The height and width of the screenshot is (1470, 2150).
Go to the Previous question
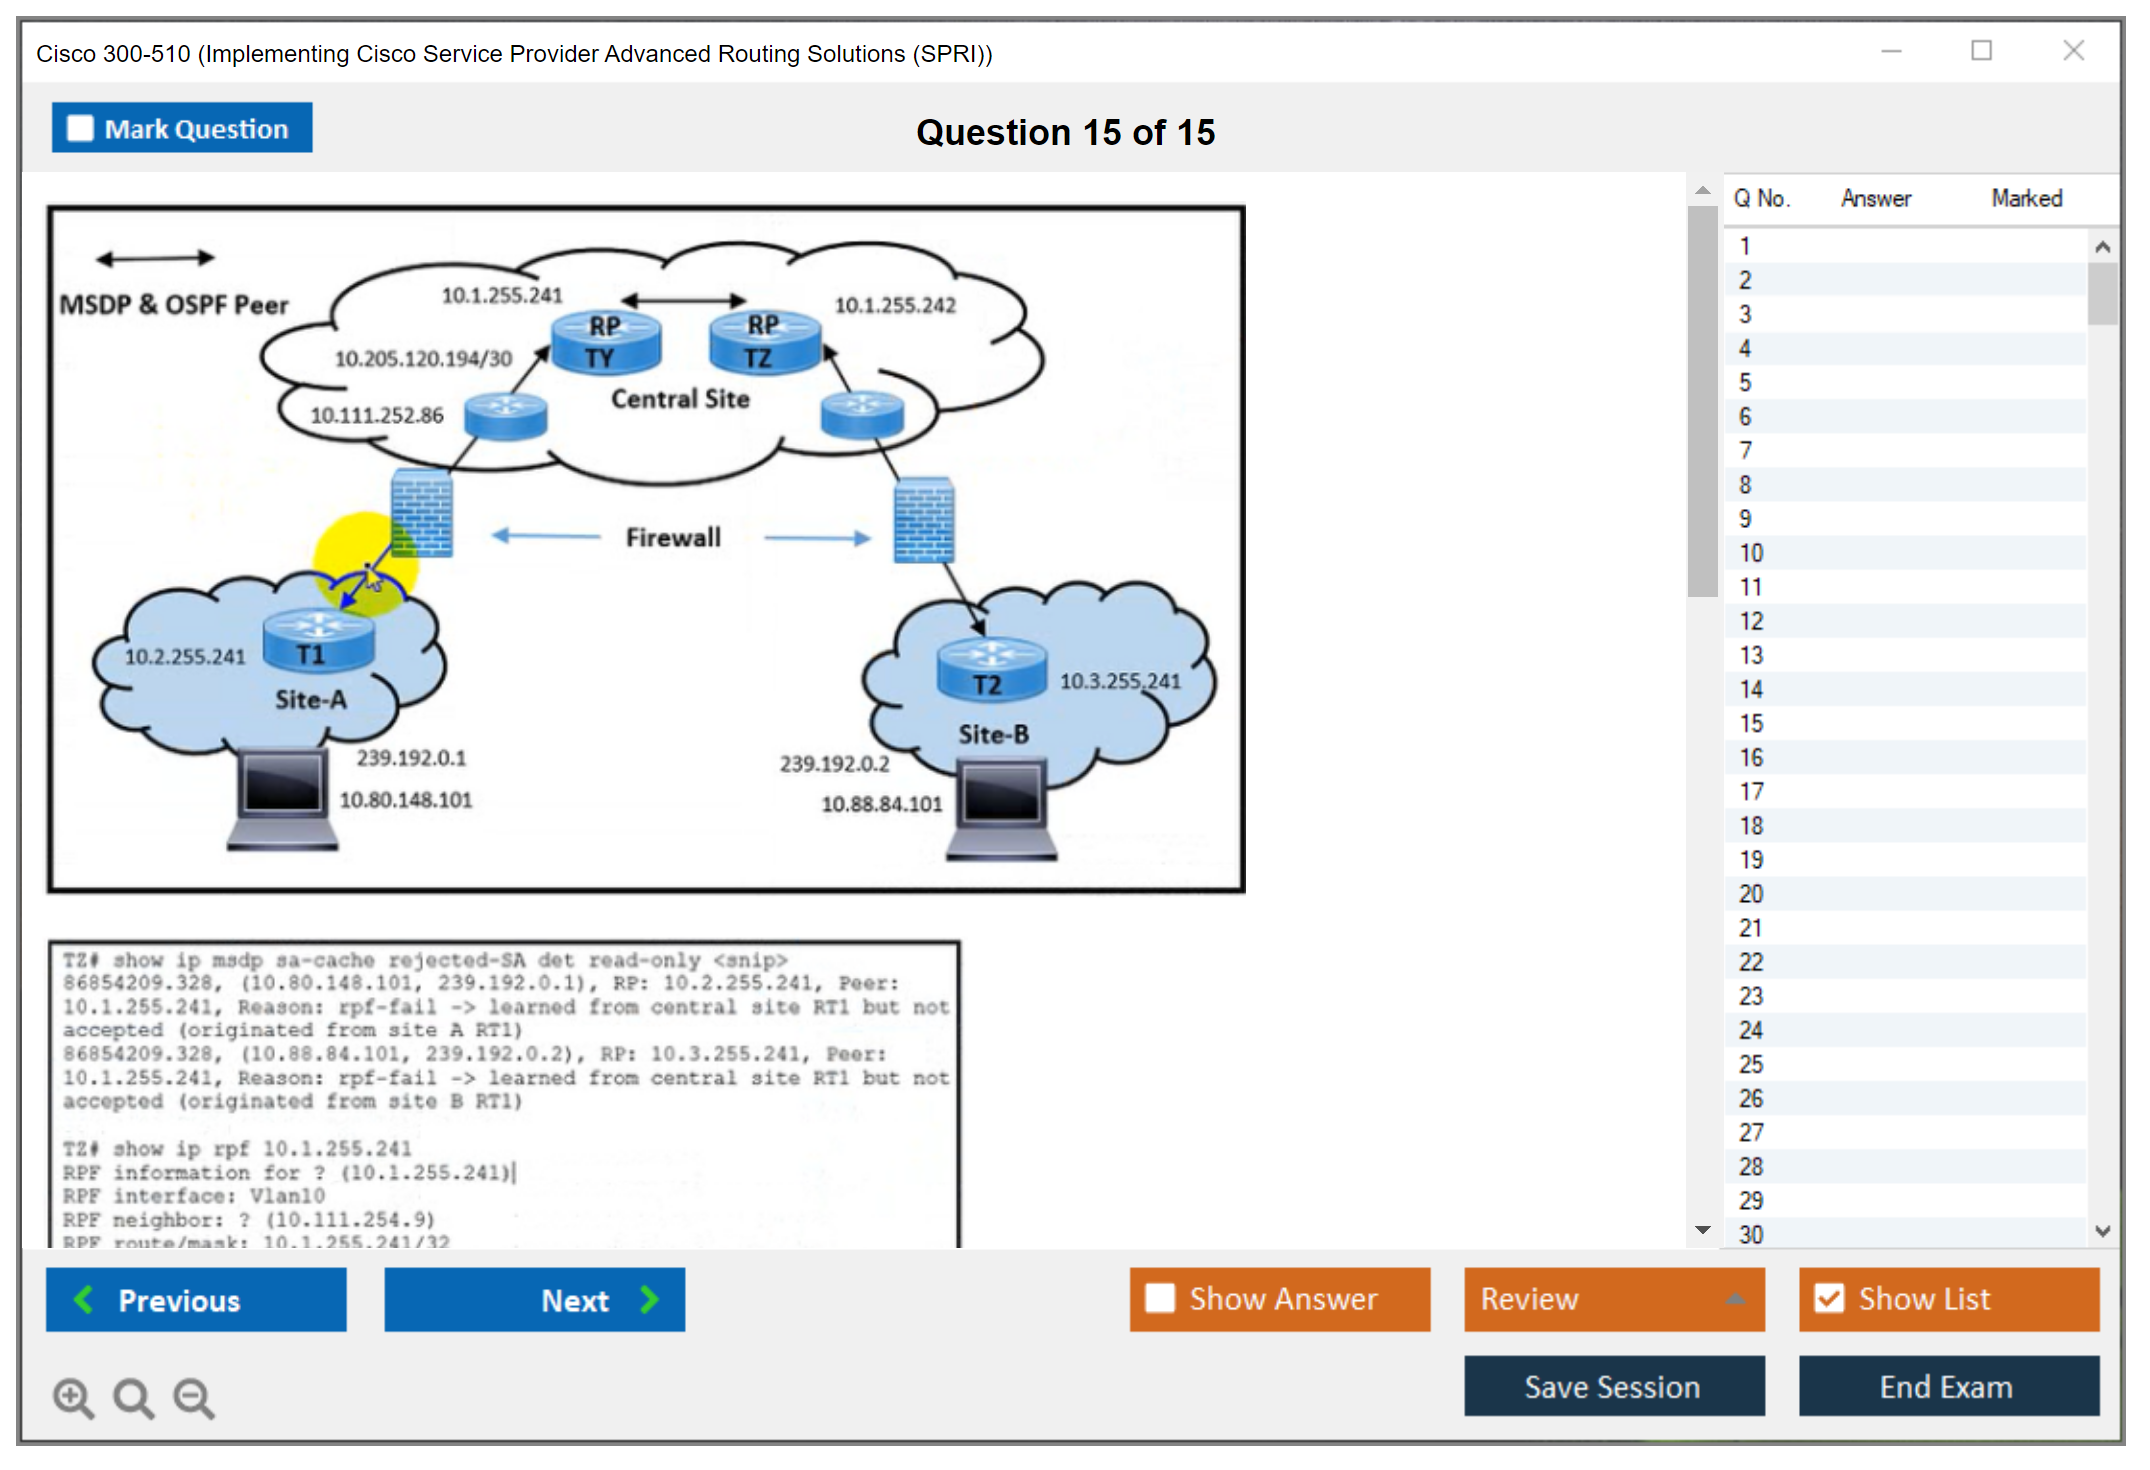pos(196,1299)
